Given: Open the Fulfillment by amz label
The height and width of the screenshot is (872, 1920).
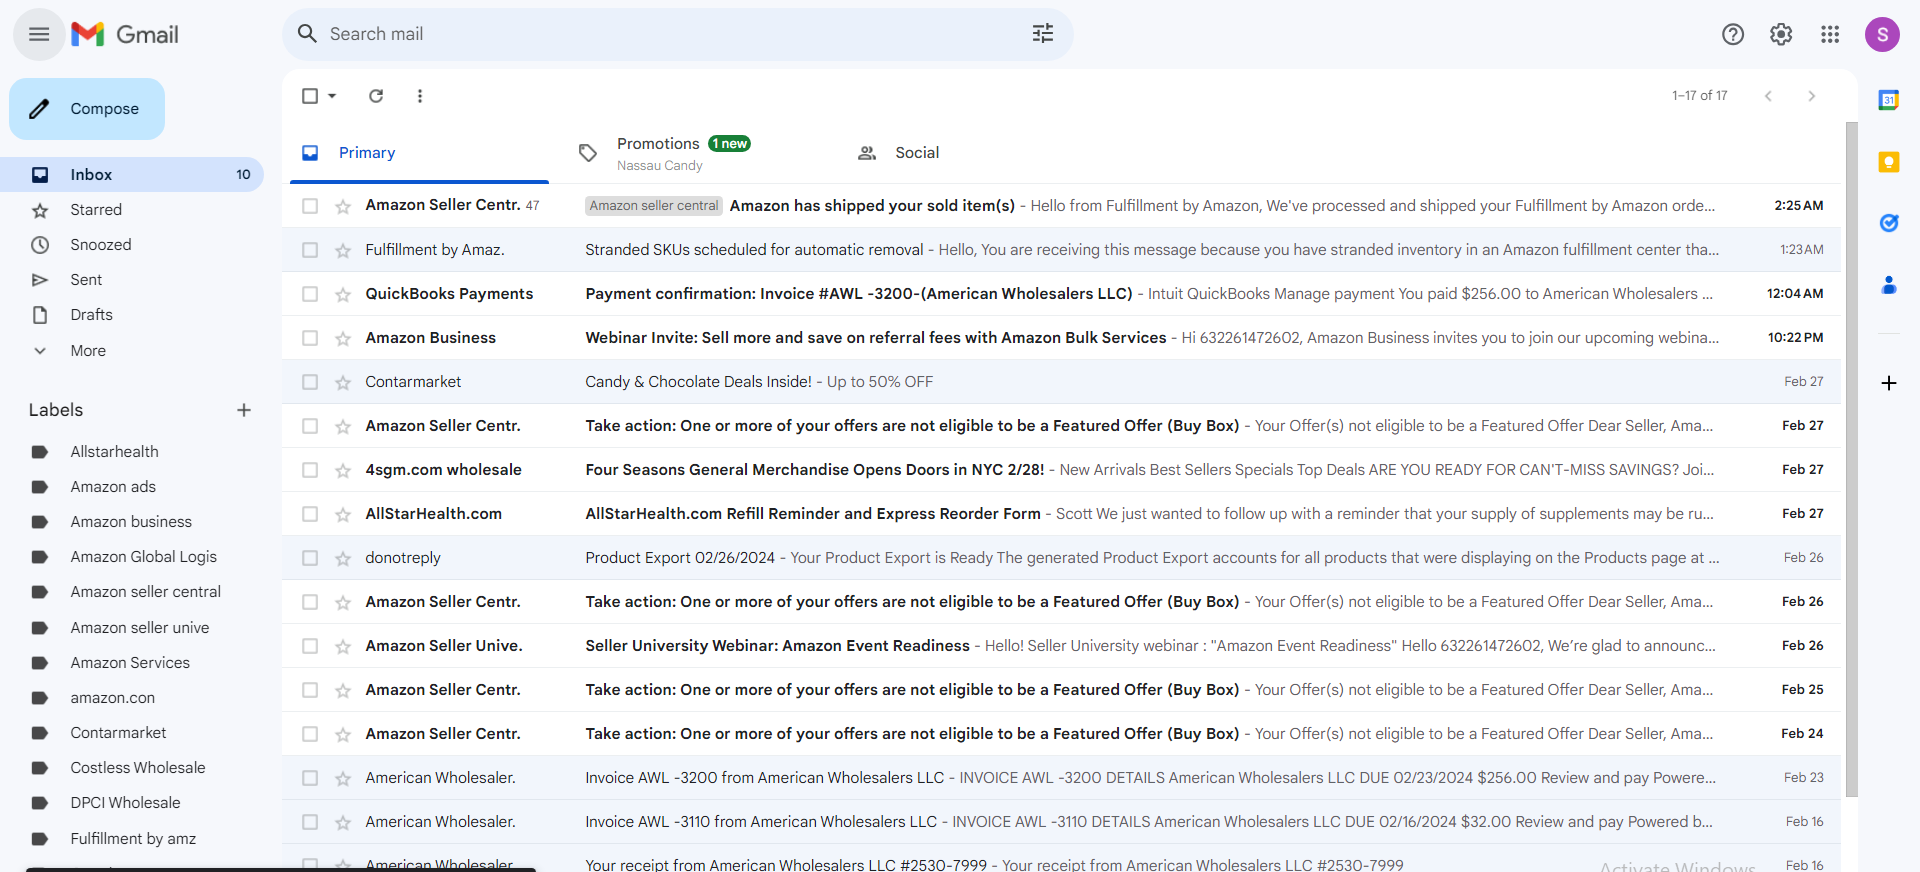Looking at the screenshot, I should click(x=132, y=839).
